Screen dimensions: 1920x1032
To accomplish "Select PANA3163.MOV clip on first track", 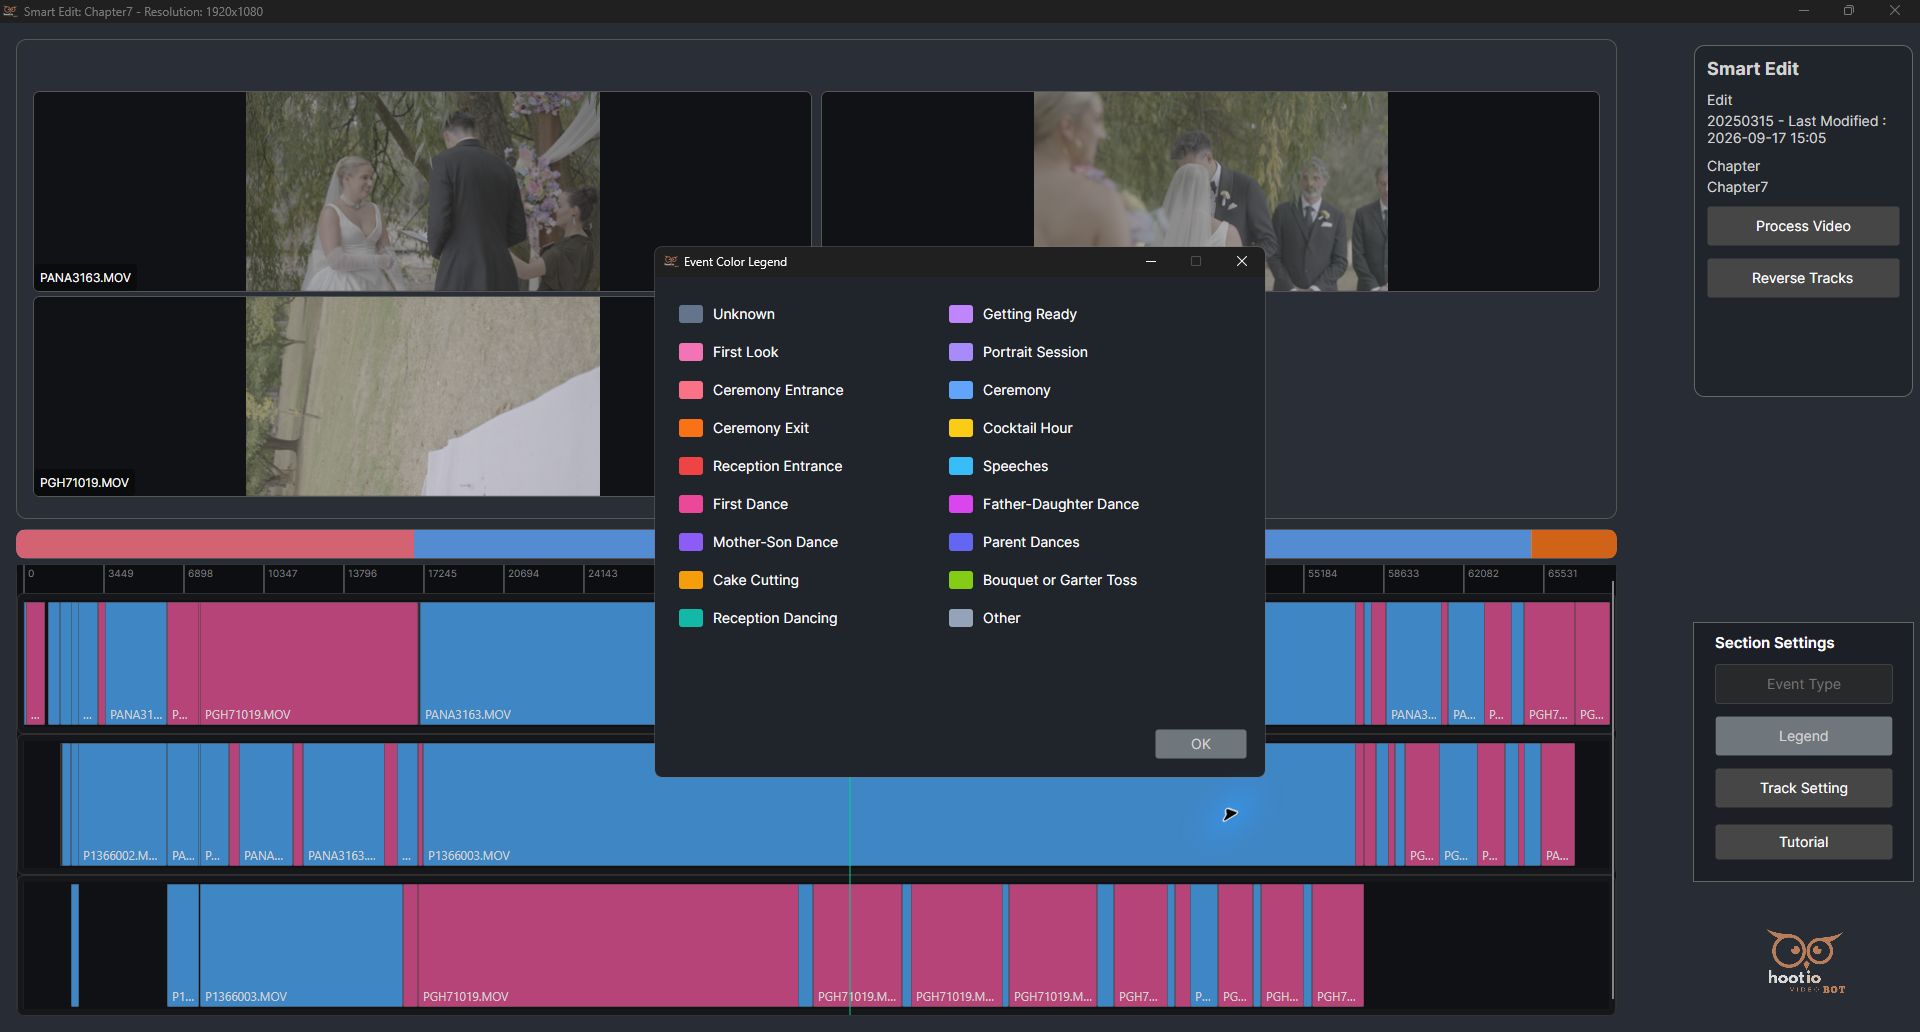I will pos(537,663).
